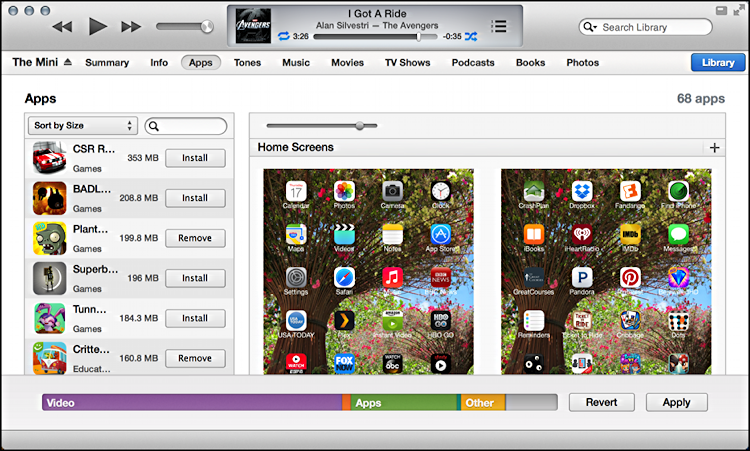Open the Up Next list icon

(498, 26)
